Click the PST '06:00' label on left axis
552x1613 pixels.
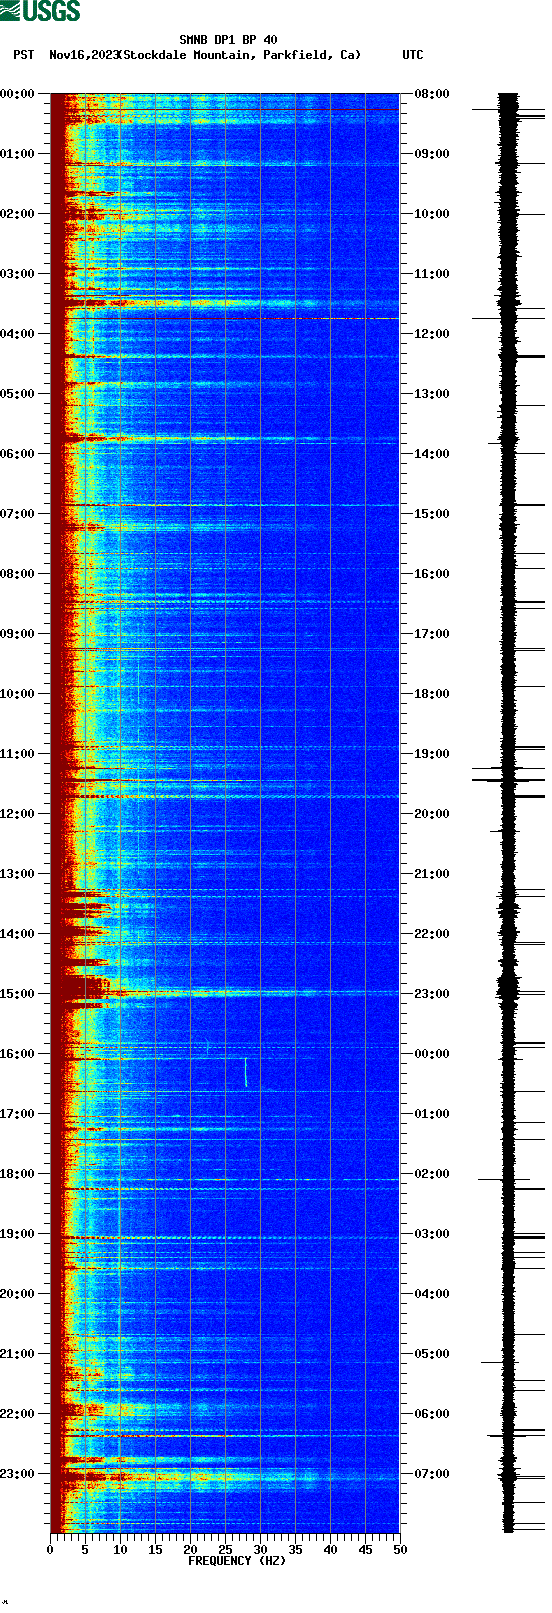pyautogui.click(x=18, y=454)
